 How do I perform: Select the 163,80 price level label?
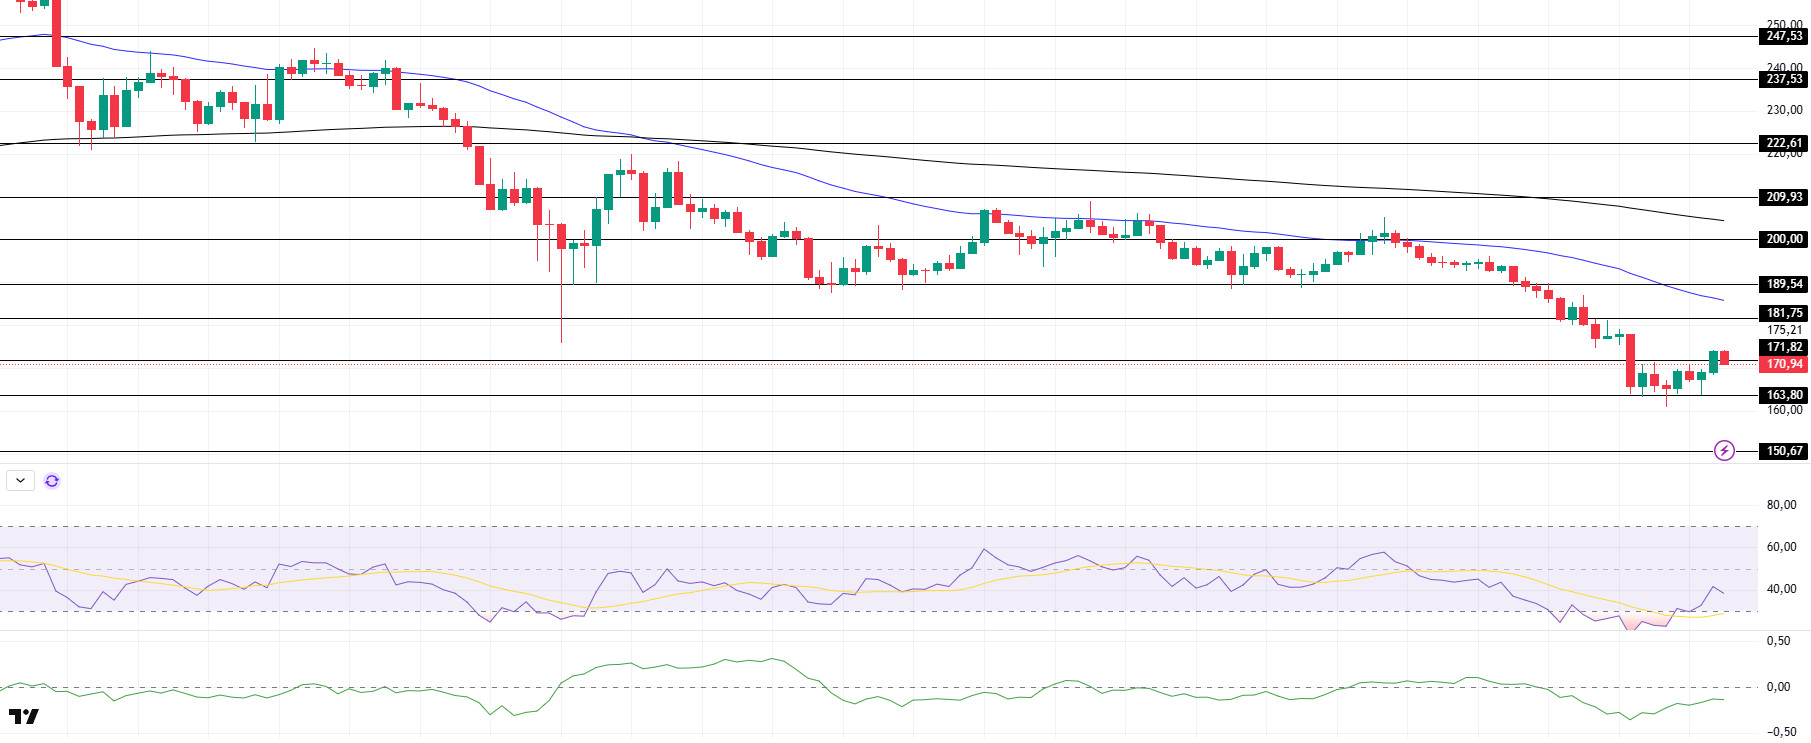coord(1783,396)
